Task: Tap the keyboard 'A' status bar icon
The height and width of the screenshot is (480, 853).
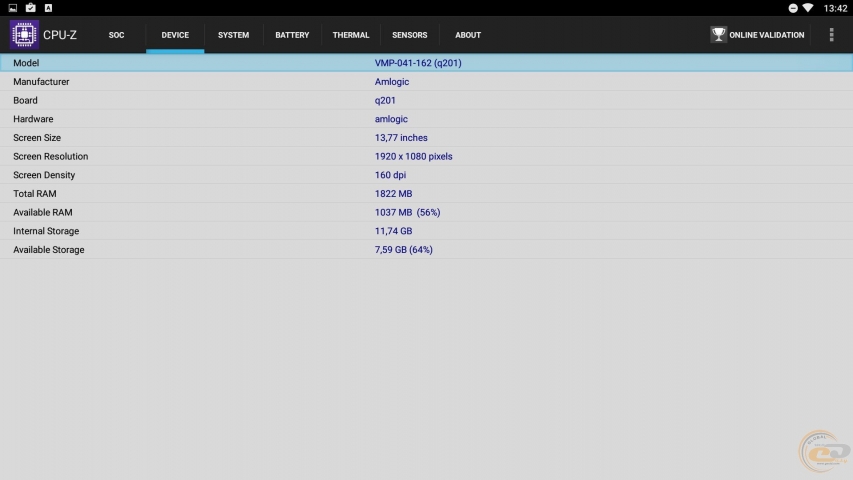Action: (48, 8)
